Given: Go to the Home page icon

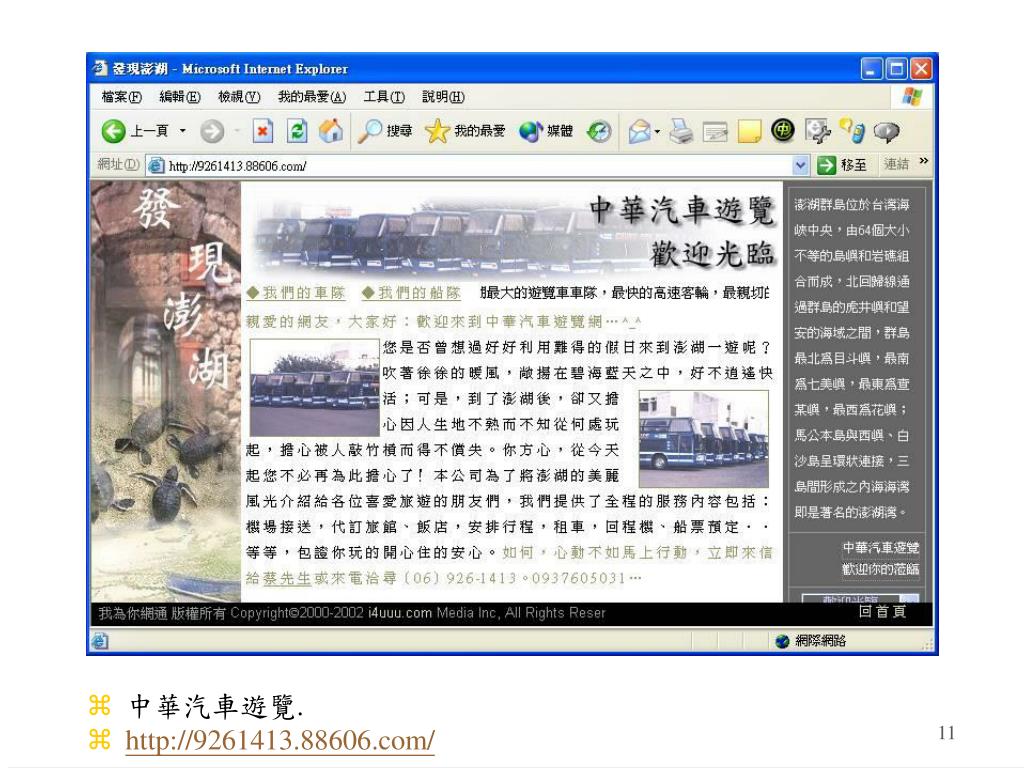Looking at the screenshot, I should [x=331, y=131].
